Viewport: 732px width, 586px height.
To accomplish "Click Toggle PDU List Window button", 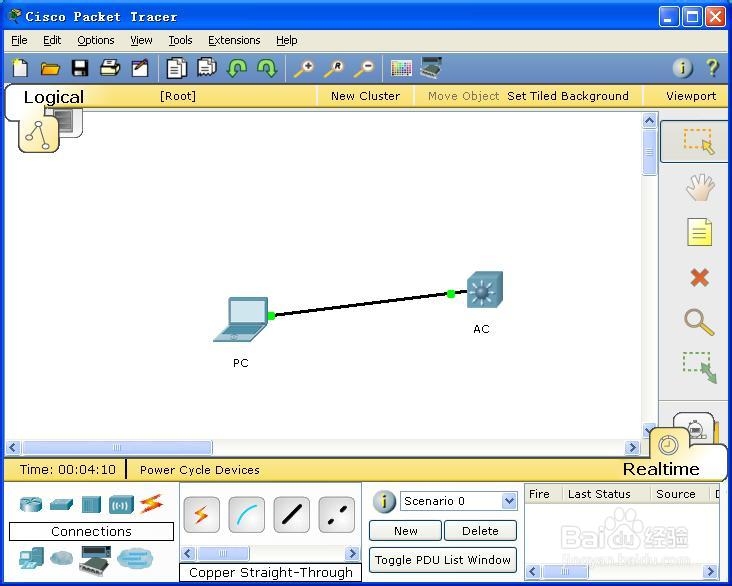I will 443,560.
